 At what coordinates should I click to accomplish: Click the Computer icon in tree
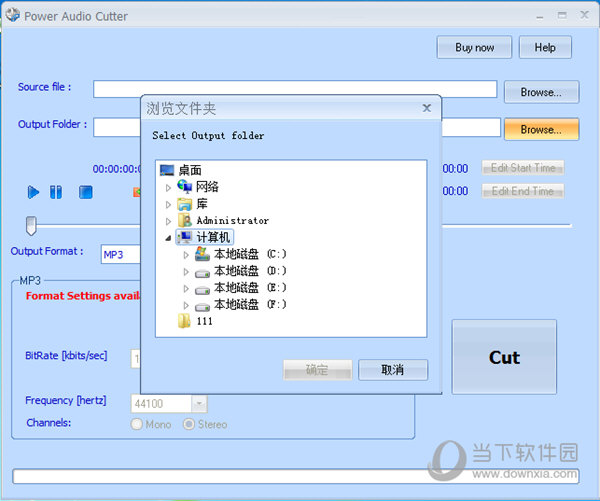tap(185, 237)
